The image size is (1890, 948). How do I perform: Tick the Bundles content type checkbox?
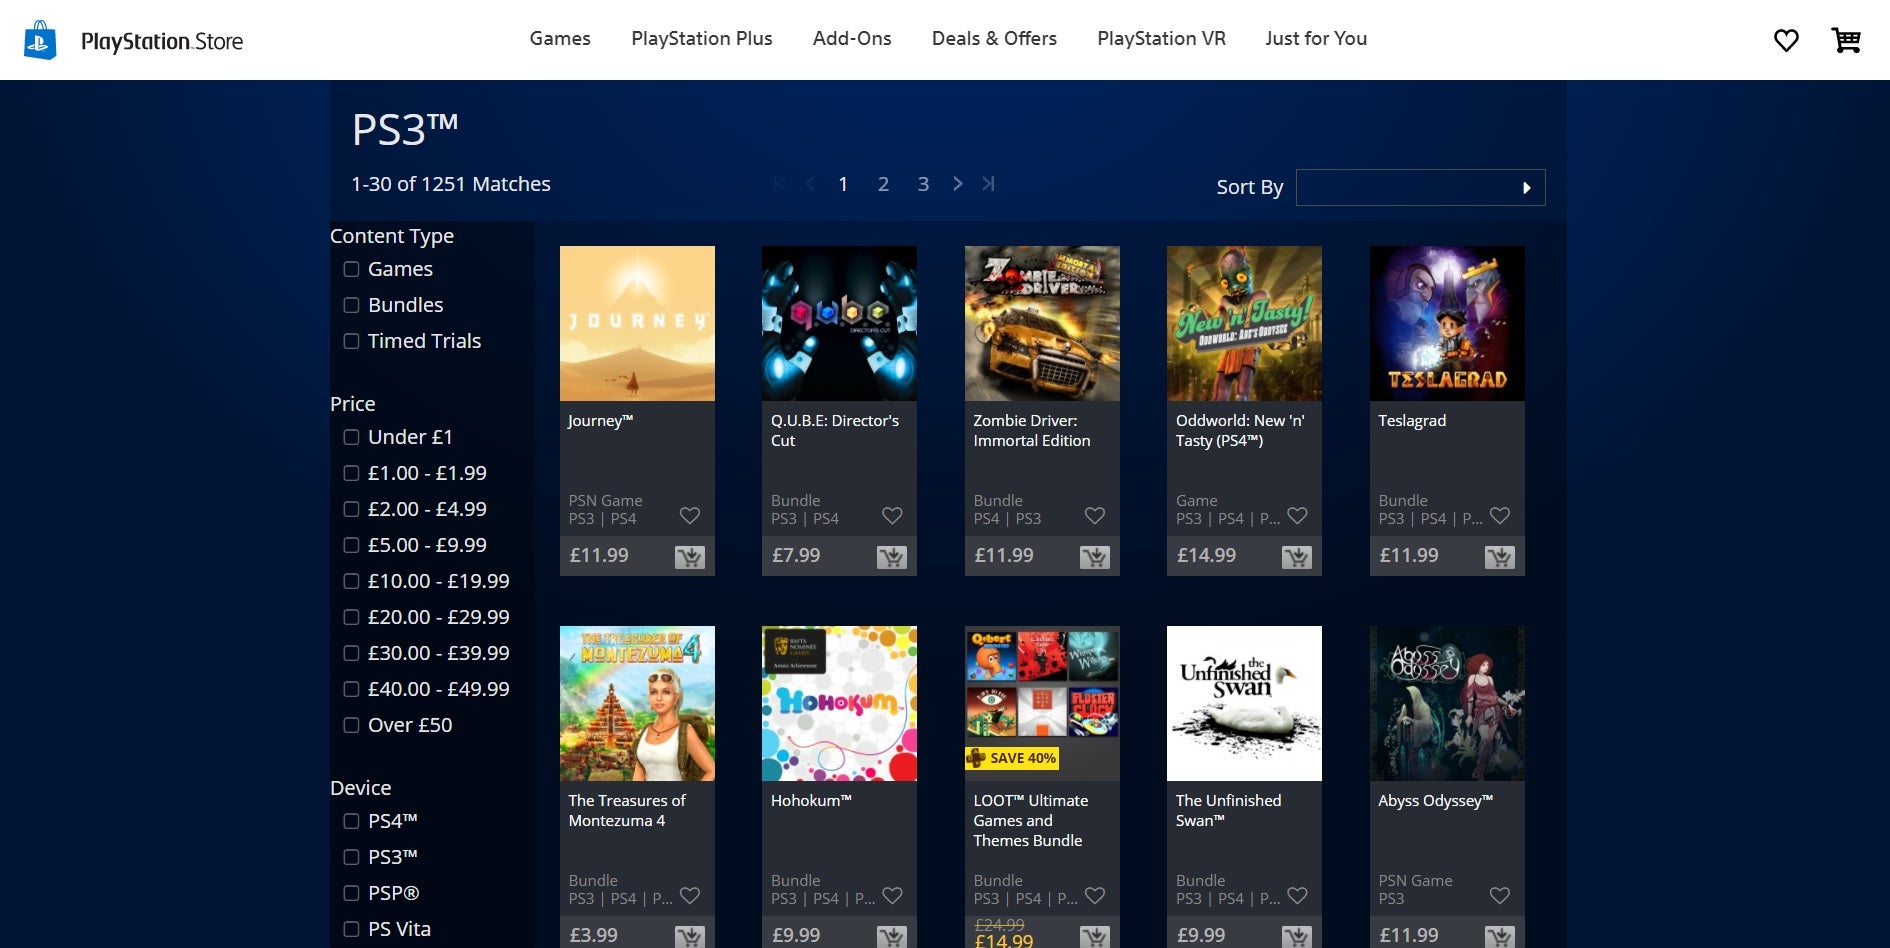pyautogui.click(x=351, y=305)
